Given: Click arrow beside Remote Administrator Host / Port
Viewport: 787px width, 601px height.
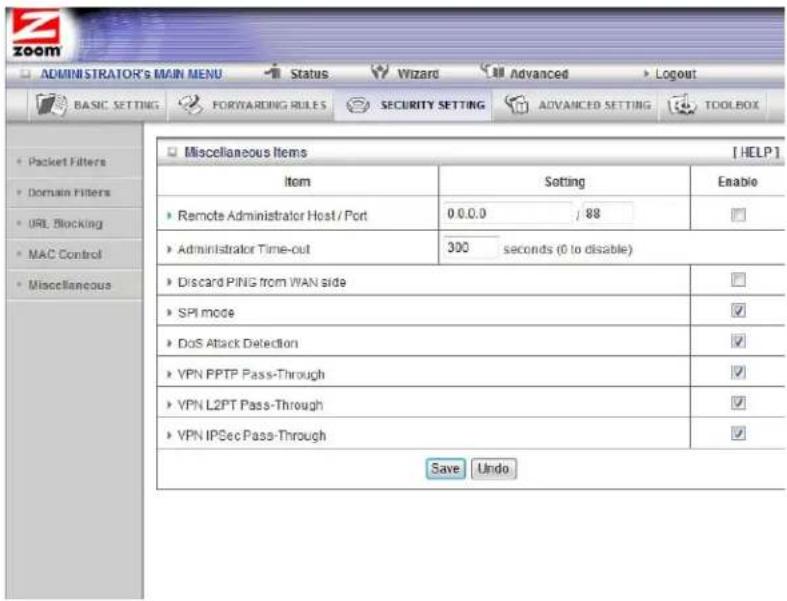Looking at the screenshot, I should 169,215.
